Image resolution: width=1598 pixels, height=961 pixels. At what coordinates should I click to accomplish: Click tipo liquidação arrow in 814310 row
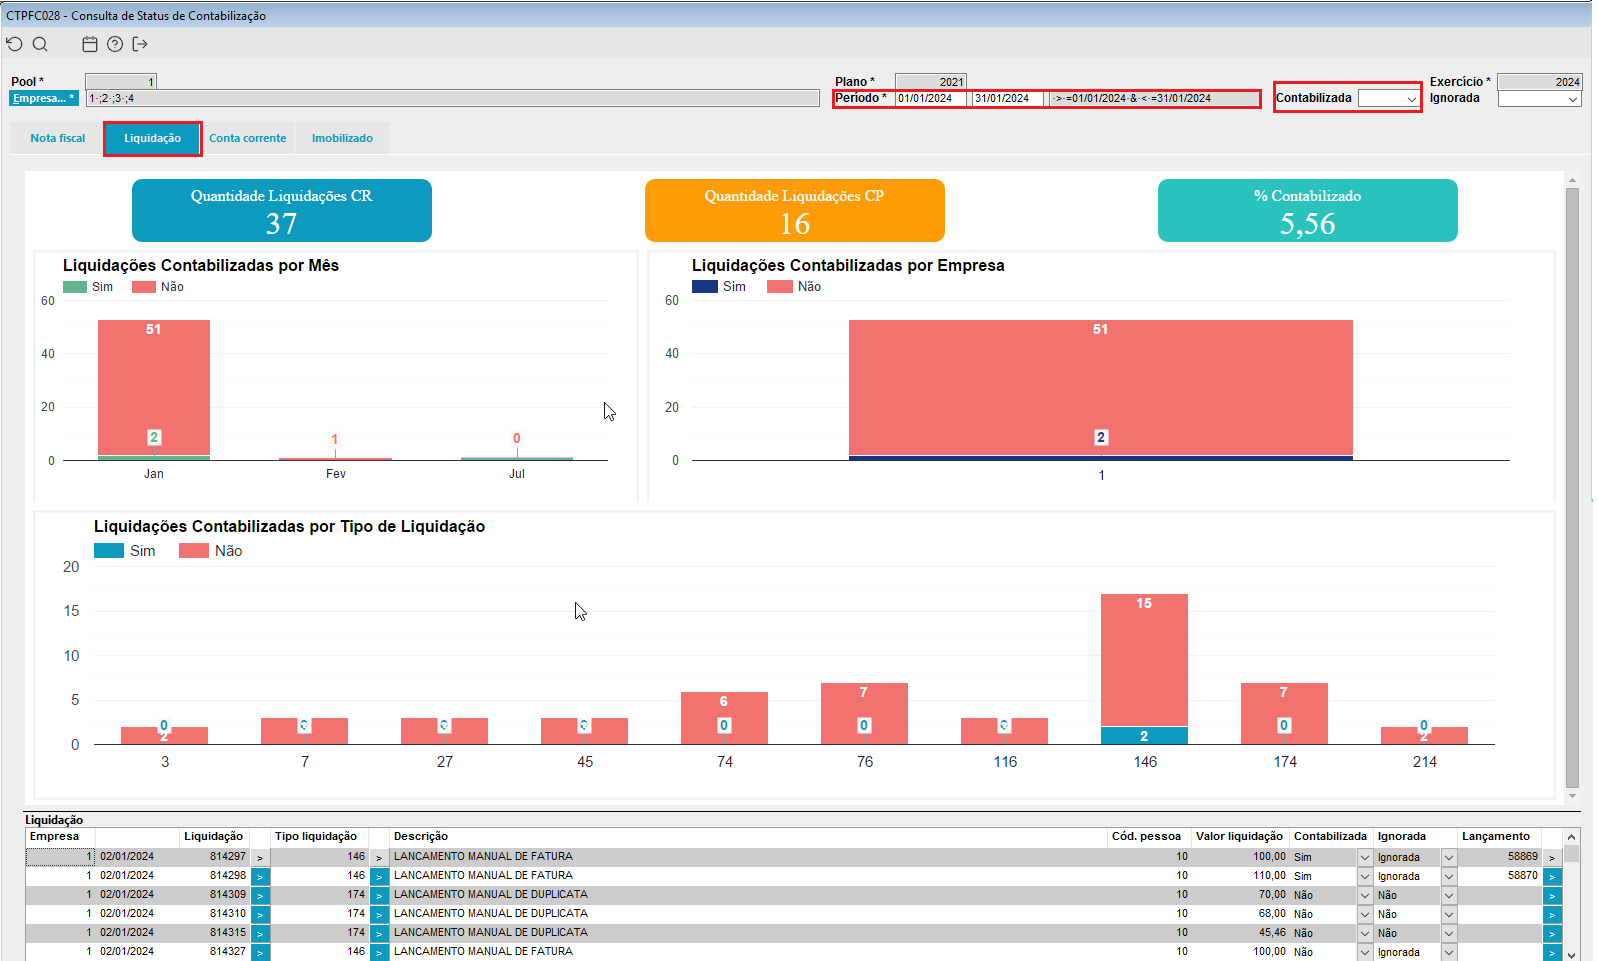click(379, 914)
